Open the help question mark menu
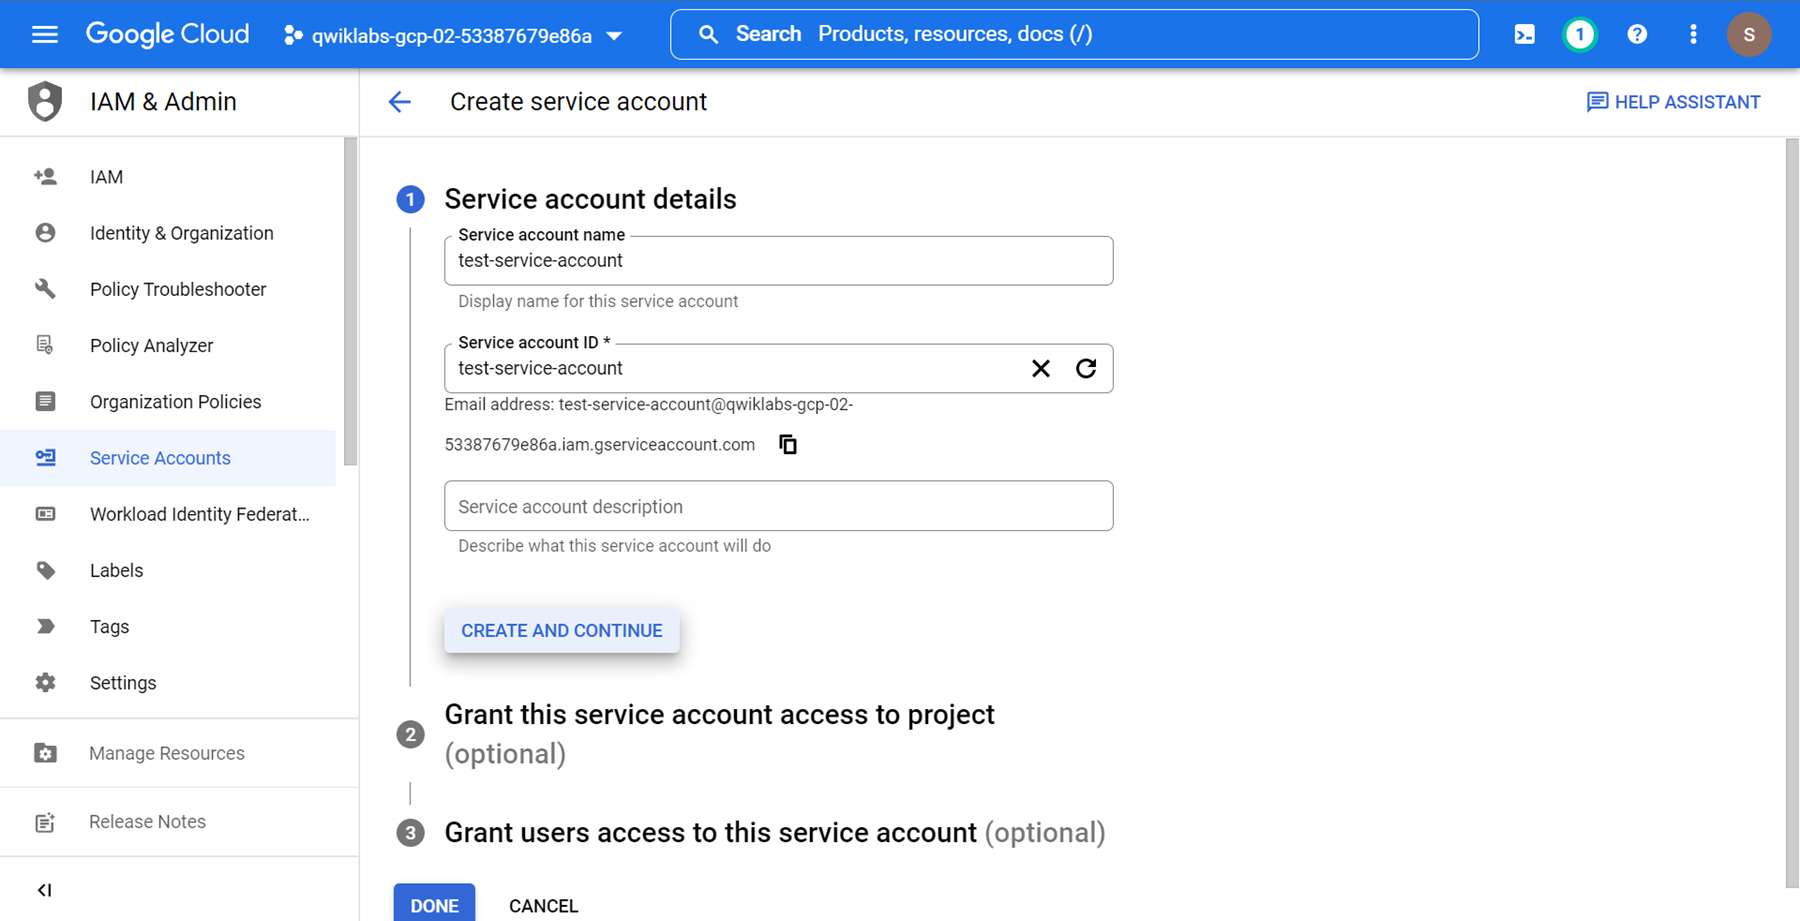This screenshot has height=921, width=1800. 1637,35
